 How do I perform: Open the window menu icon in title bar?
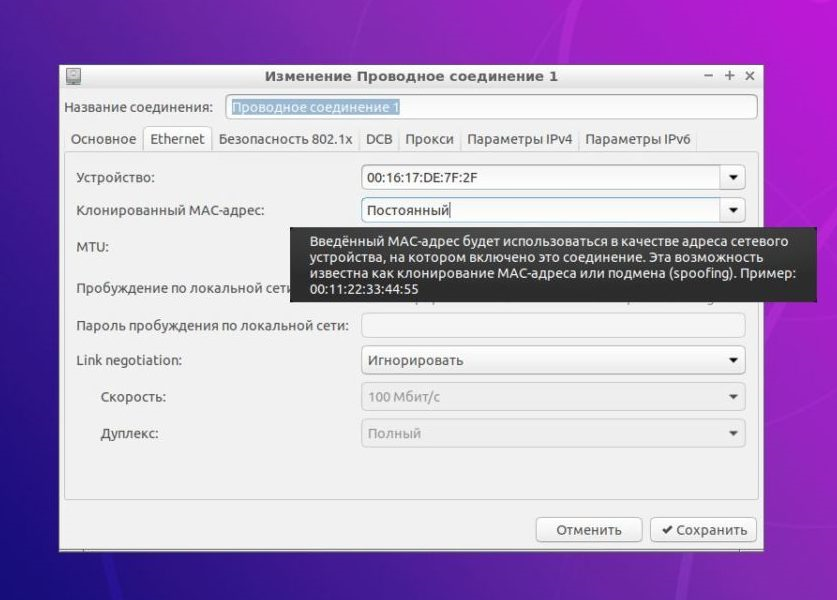(x=73, y=76)
